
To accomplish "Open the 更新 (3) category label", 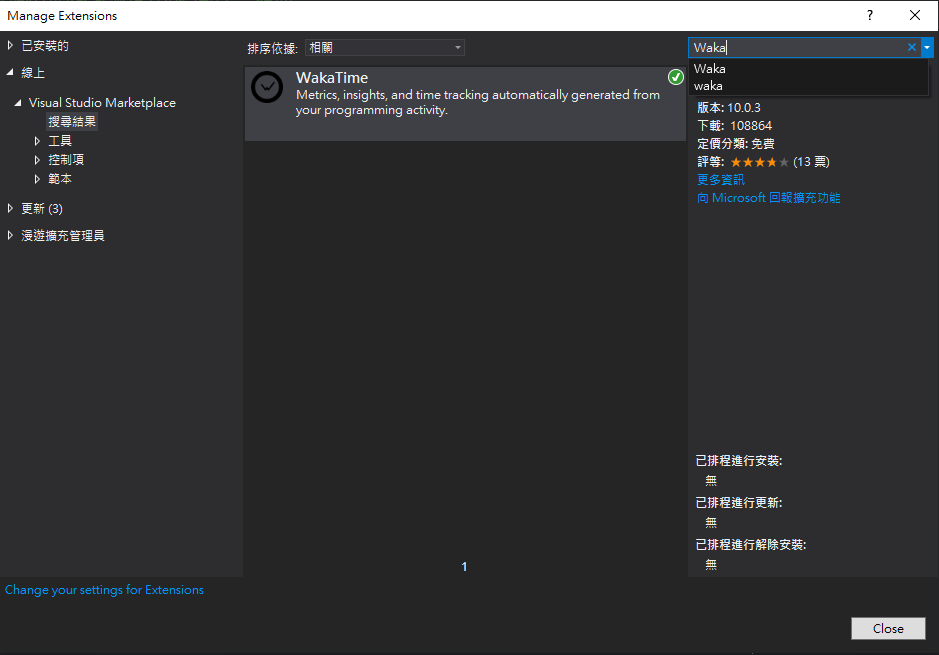I will (42, 208).
